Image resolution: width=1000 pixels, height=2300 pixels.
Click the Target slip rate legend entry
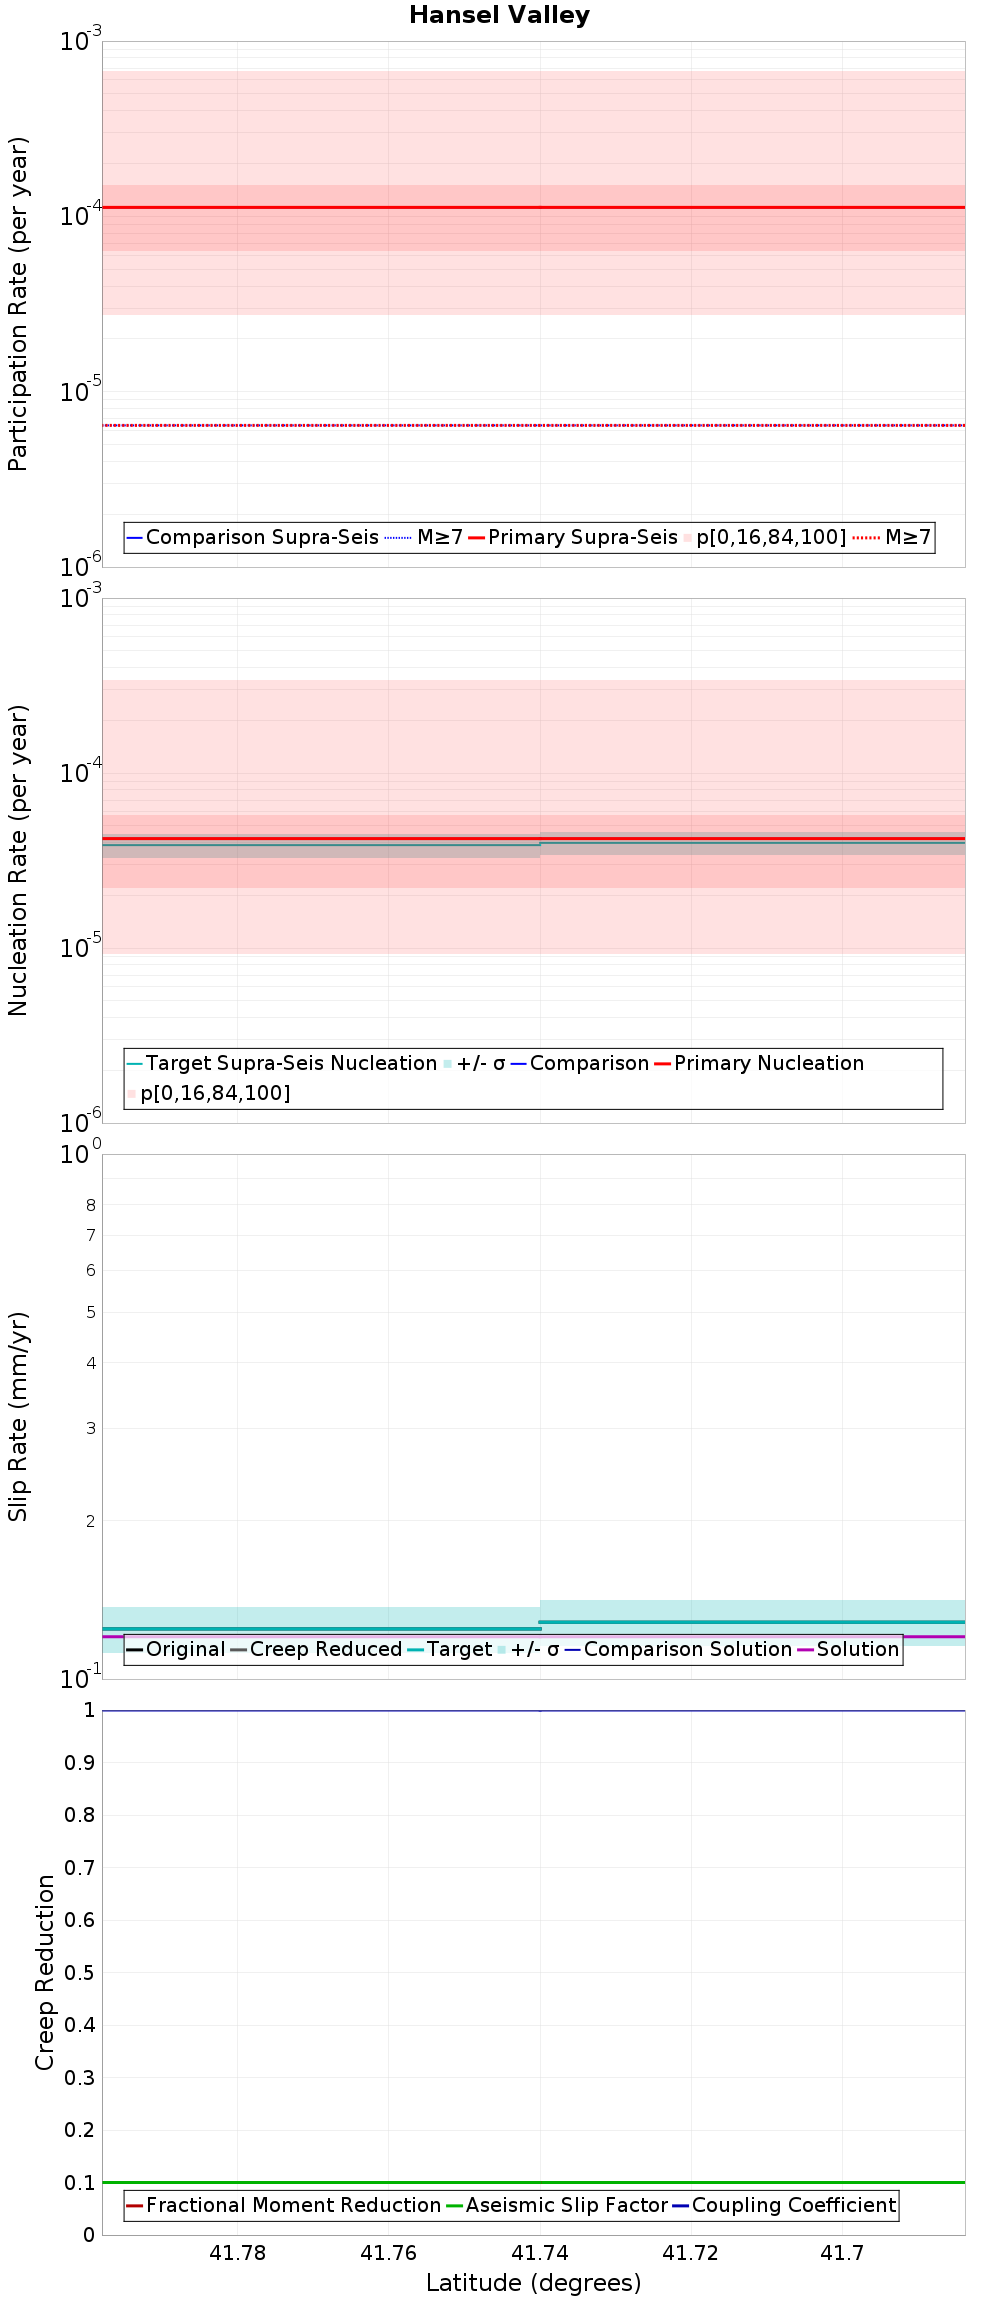[450, 1649]
